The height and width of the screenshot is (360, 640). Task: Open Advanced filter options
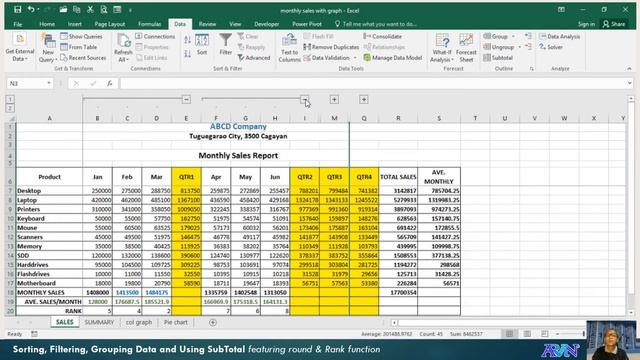[254, 58]
